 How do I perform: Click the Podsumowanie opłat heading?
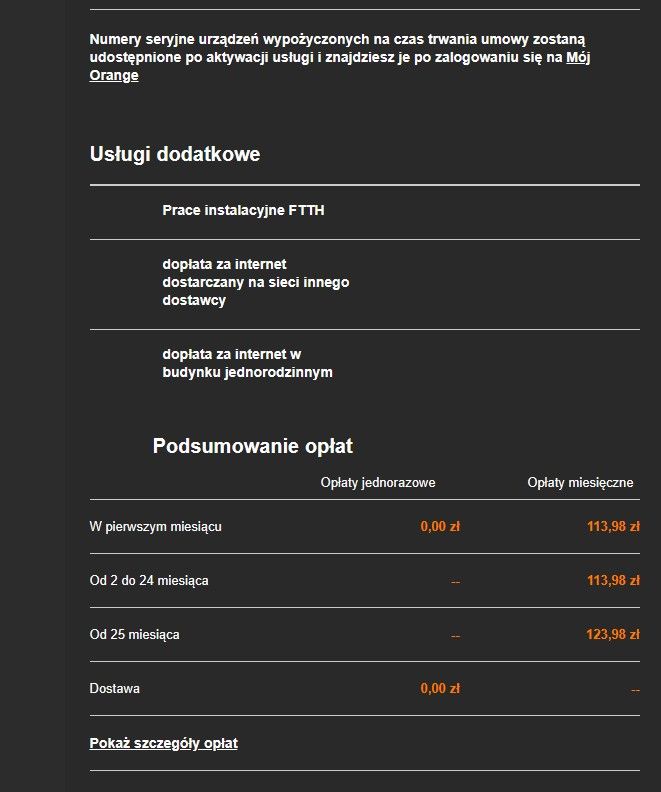point(252,446)
